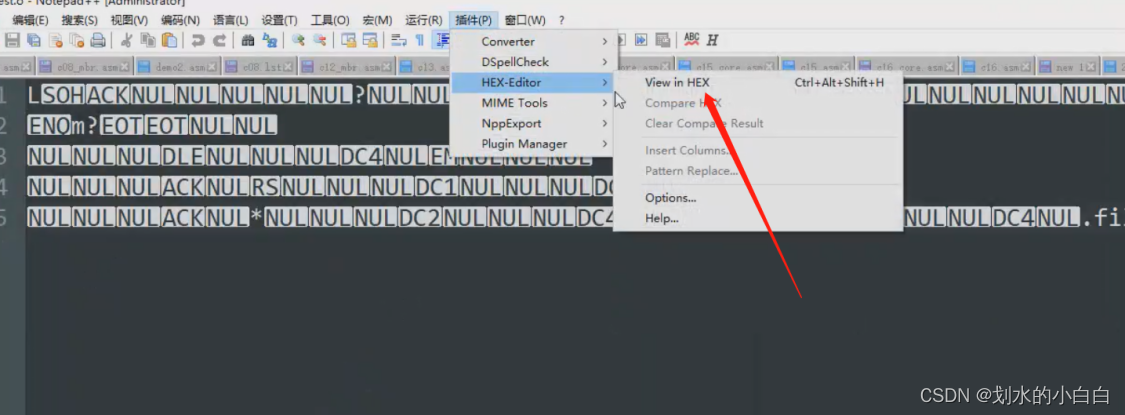The height and width of the screenshot is (415, 1125).
Task: Close the new 1 tab
Action: [1091, 67]
